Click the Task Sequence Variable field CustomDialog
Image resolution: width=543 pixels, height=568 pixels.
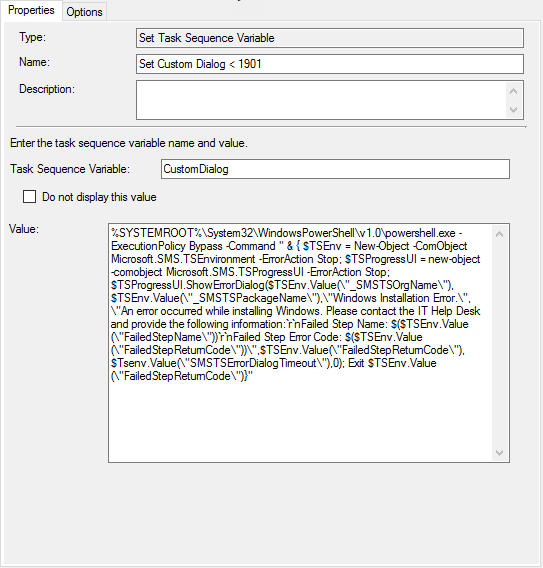click(335, 169)
